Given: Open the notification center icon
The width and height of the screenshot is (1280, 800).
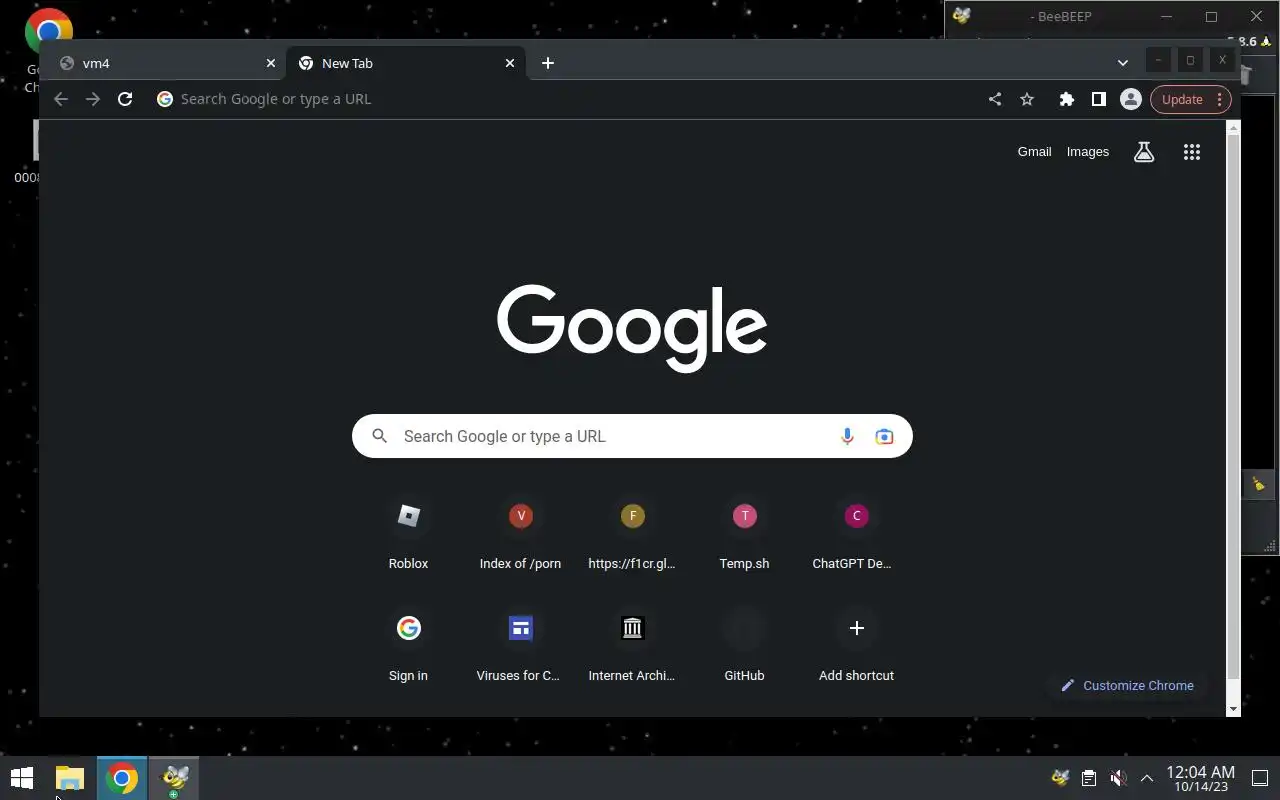Looking at the screenshot, I should (x=1260, y=778).
